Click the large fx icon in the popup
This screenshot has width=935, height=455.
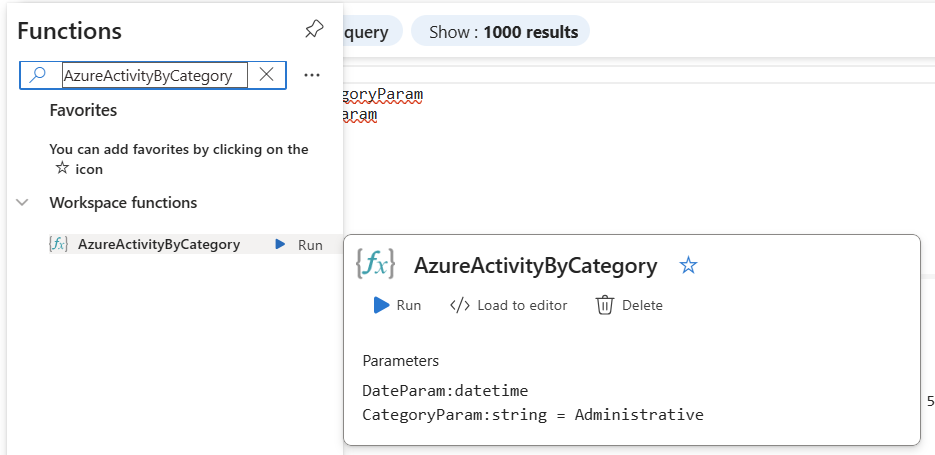coord(376,263)
